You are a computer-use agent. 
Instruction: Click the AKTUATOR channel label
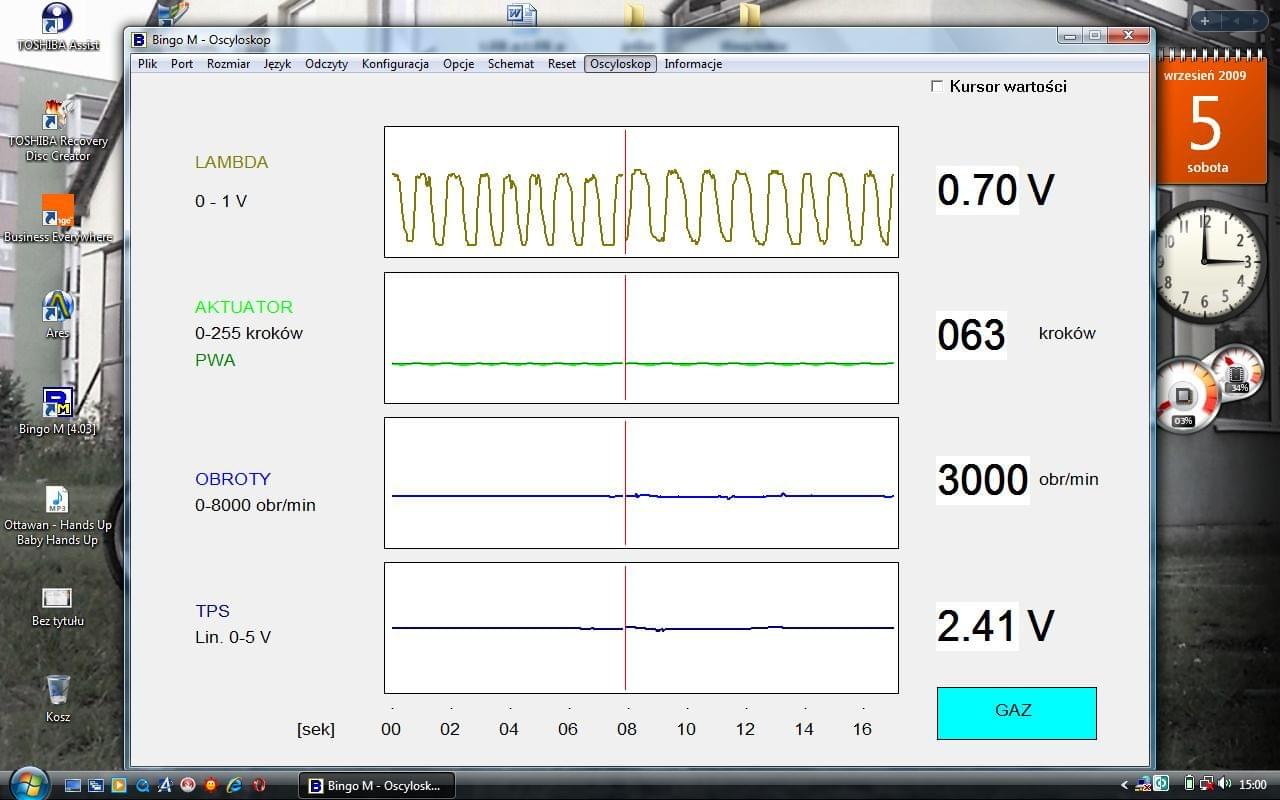pyautogui.click(x=244, y=307)
